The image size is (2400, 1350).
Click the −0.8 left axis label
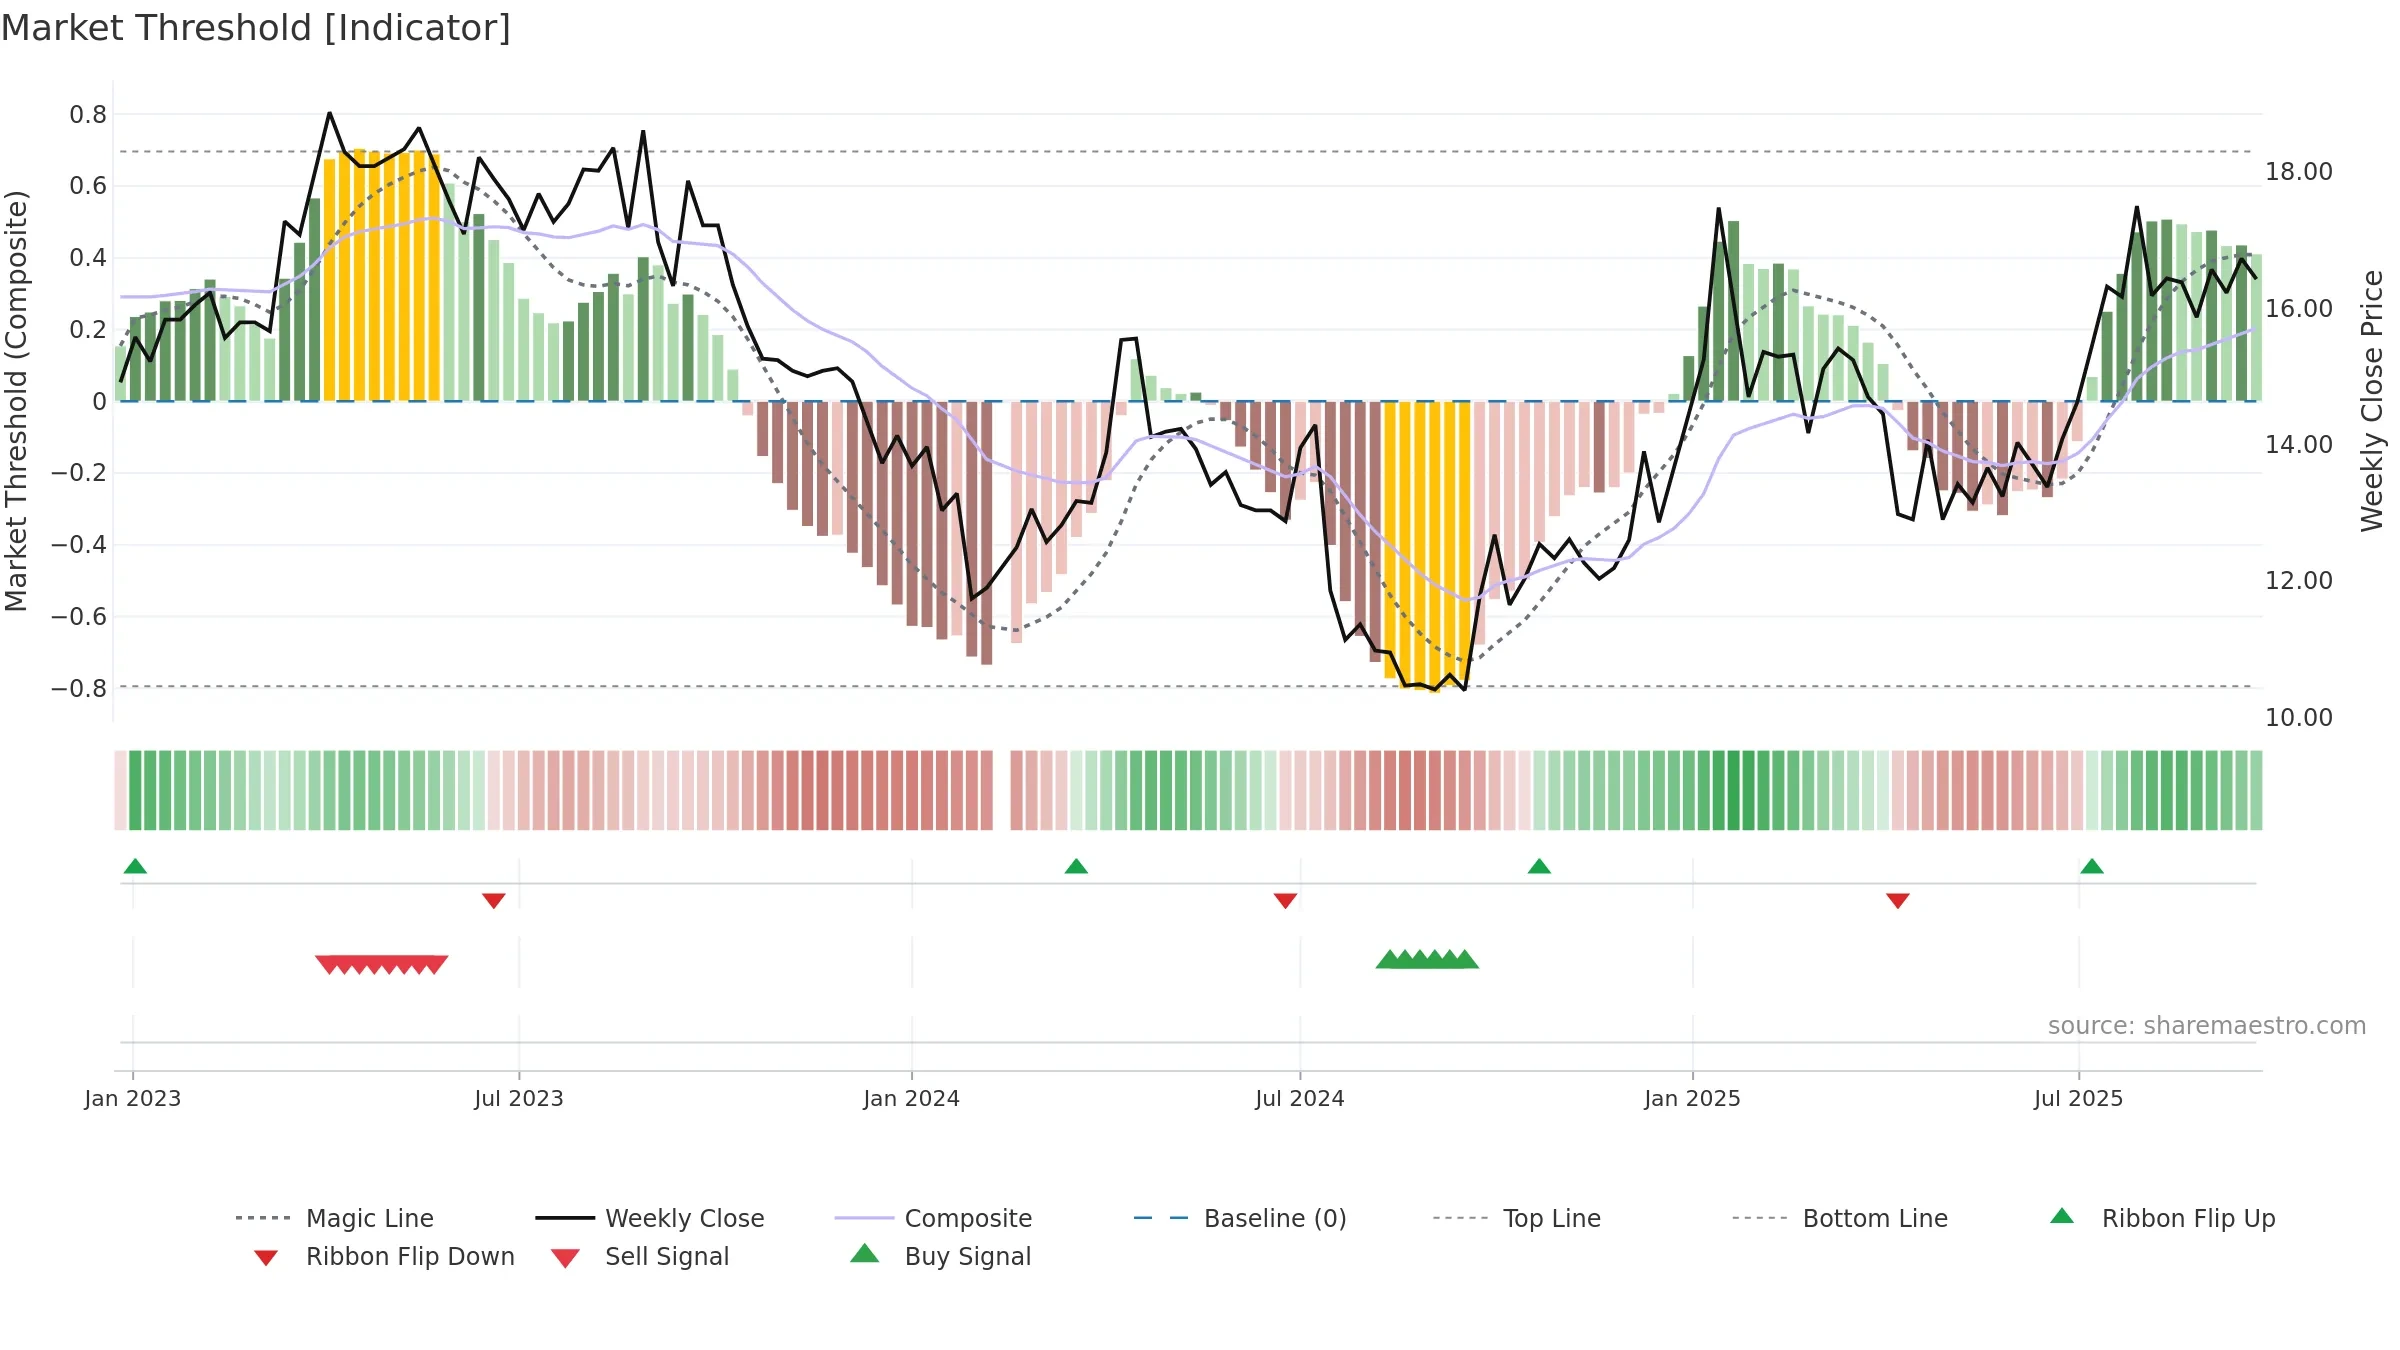tap(79, 688)
